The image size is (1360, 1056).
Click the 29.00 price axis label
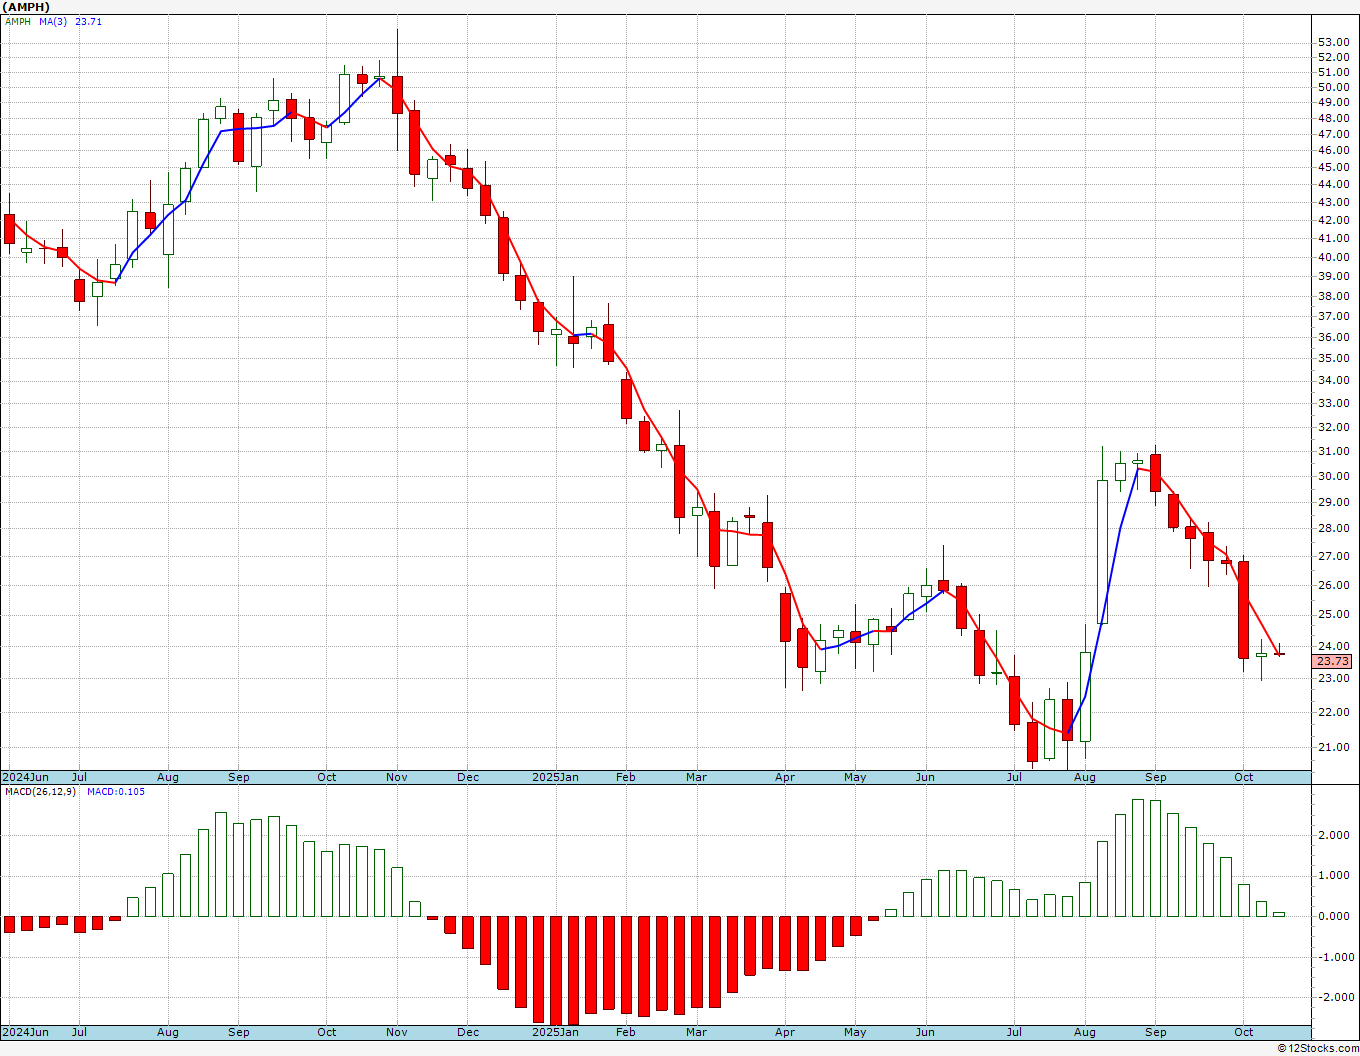[1333, 502]
